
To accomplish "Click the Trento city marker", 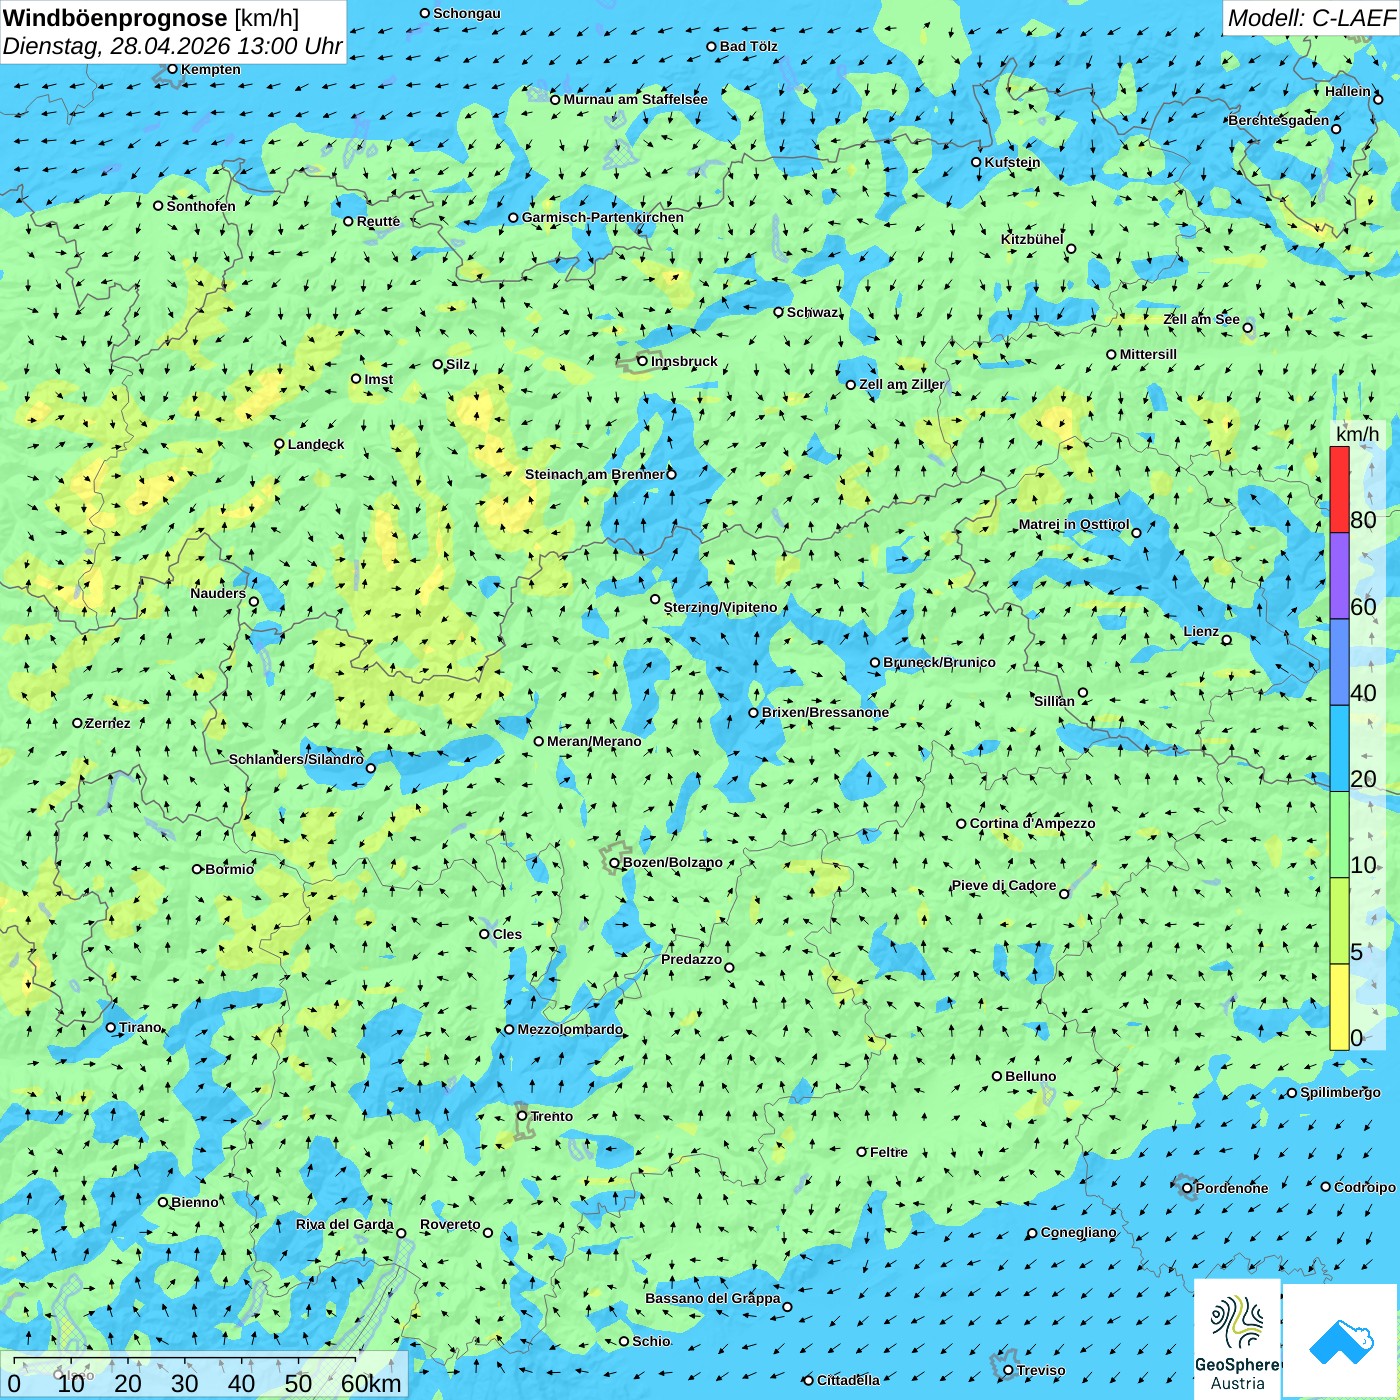I will 522,1116.
